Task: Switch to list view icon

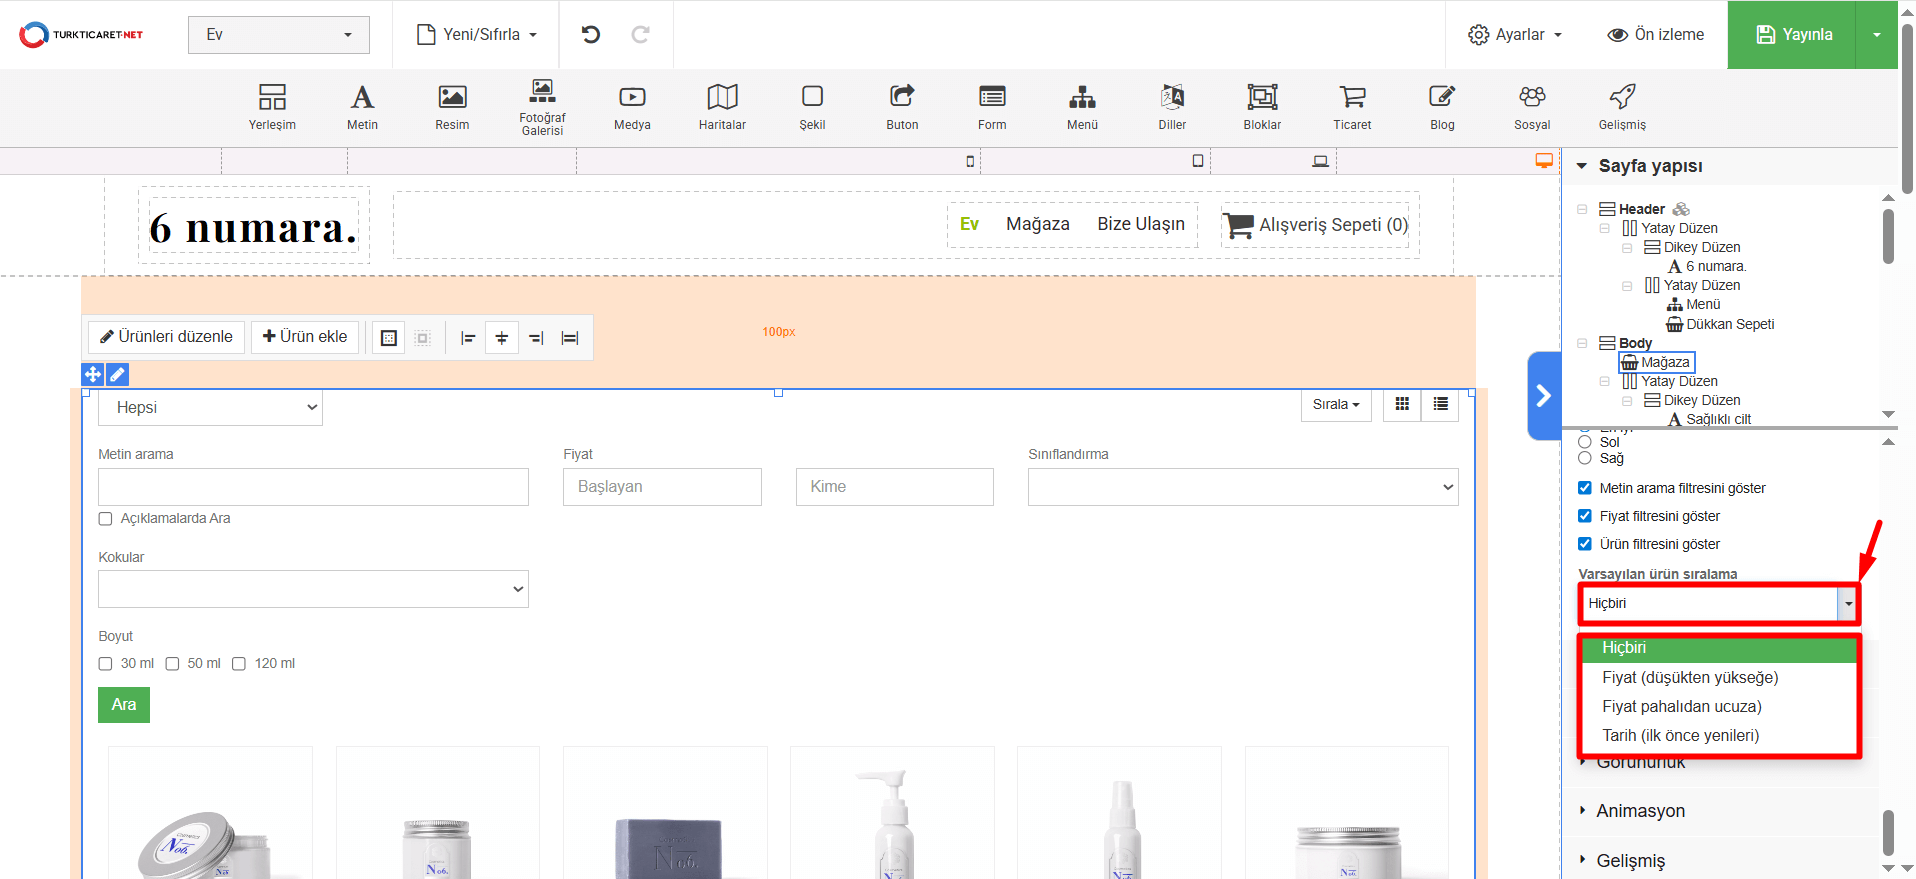Action: click(1440, 405)
